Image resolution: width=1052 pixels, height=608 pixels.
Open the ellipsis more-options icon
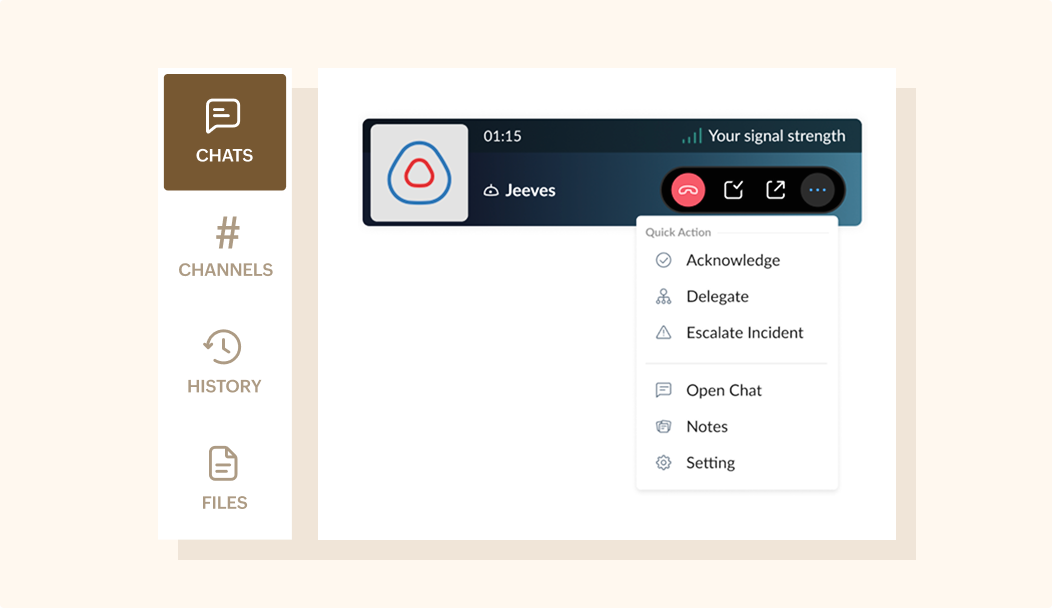pyautogui.click(x=816, y=189)
